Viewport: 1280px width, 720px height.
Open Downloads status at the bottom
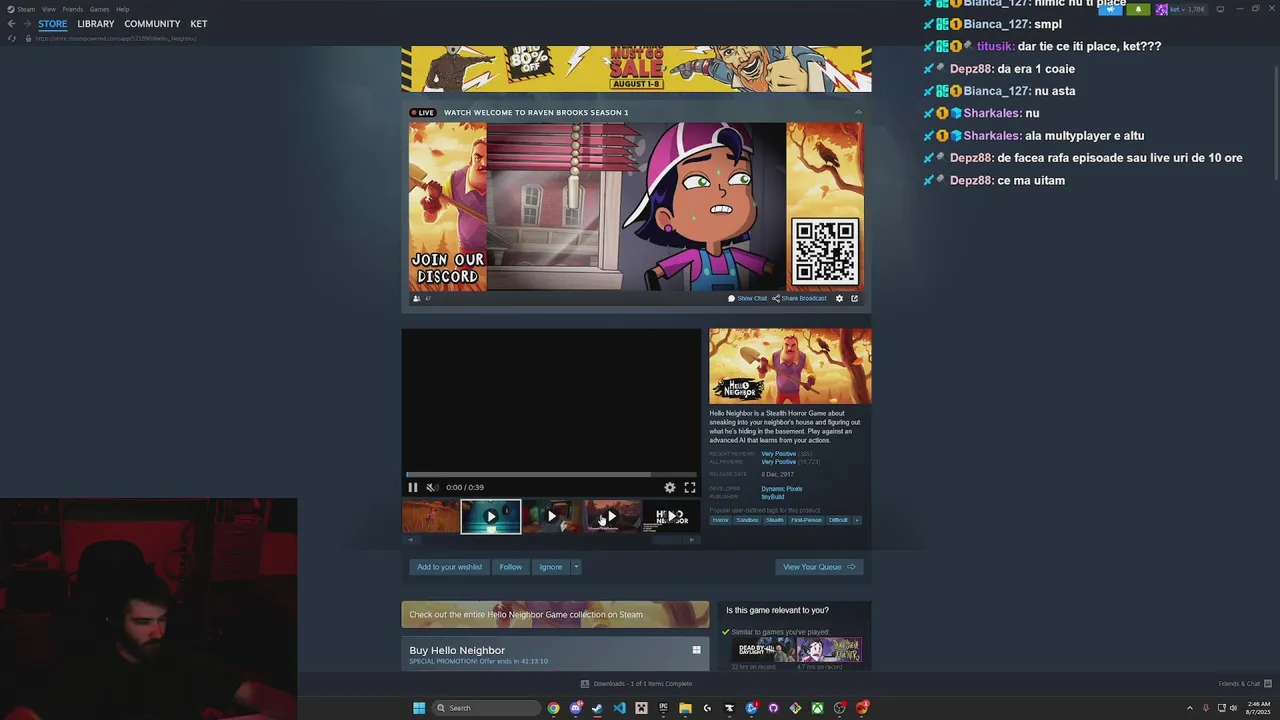pyautogui.click(x=636, y=684)
